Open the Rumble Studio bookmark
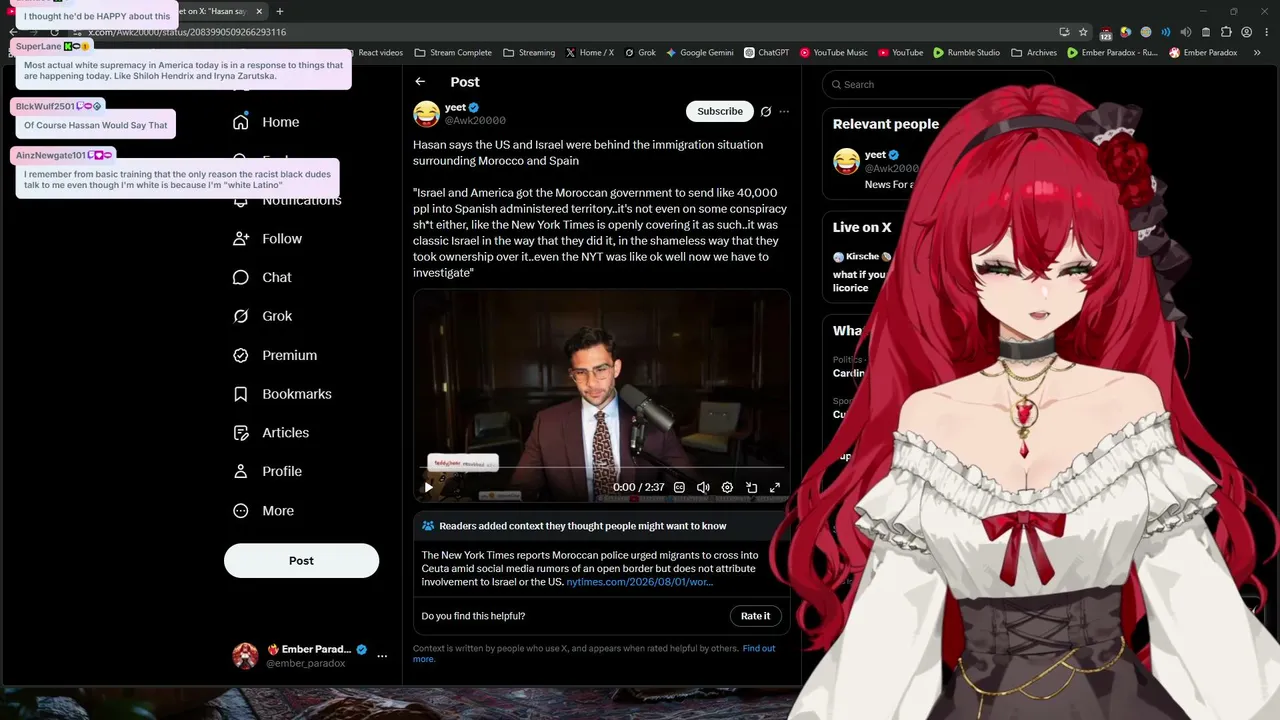 pos(967,53)
